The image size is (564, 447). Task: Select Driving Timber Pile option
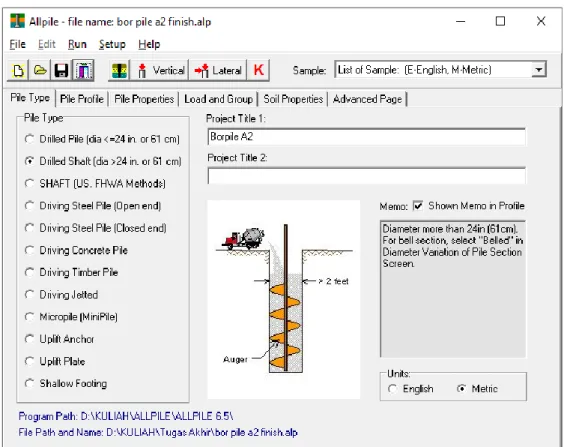72,273
